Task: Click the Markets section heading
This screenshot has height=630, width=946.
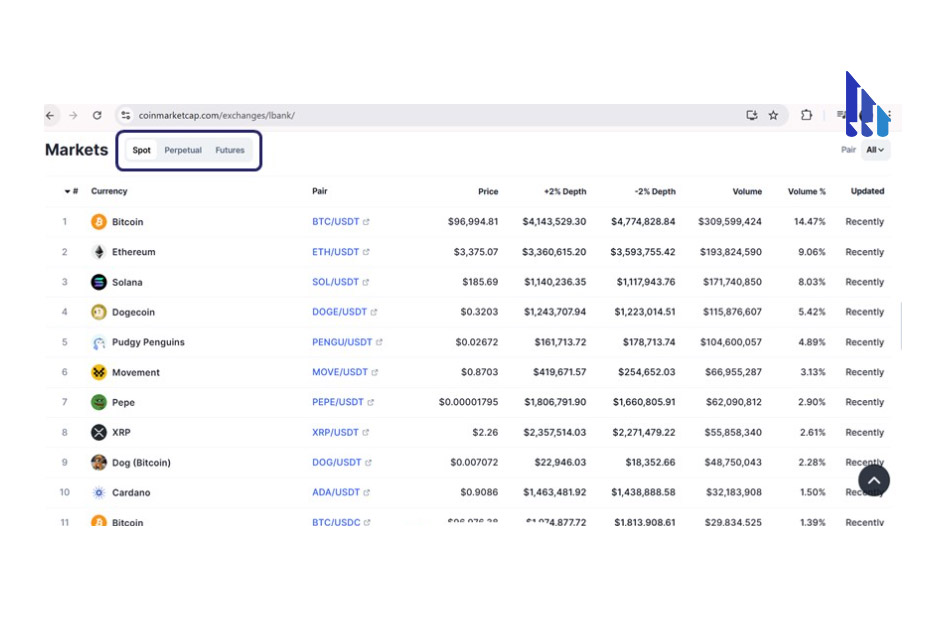Action: click(77, 150)
